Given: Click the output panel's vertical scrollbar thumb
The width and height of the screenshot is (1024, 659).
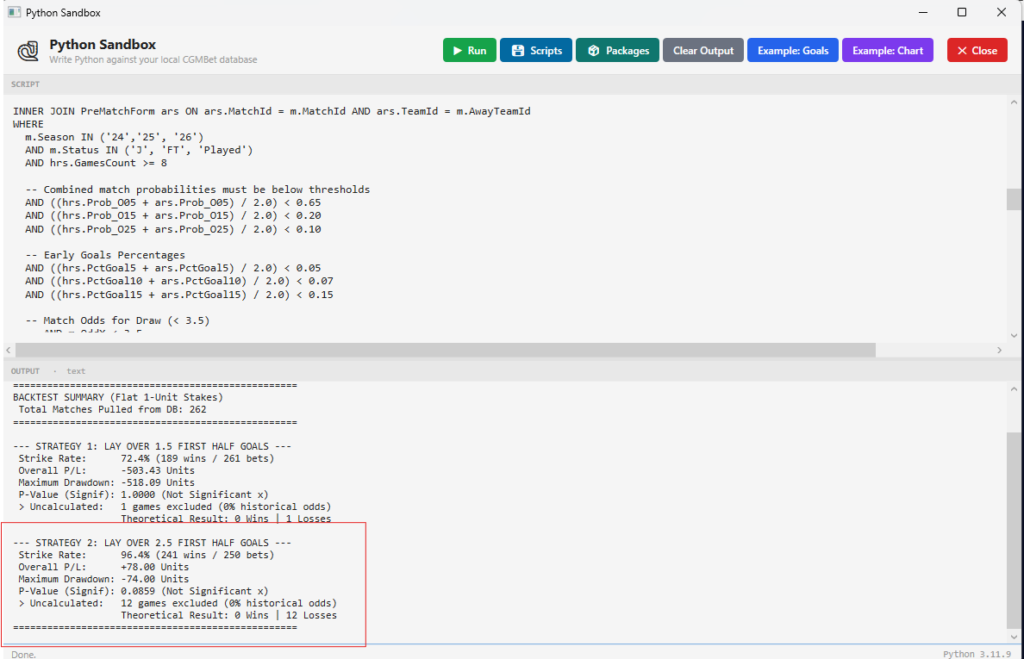Looking at the screenshot, I should pos(1014,530).
